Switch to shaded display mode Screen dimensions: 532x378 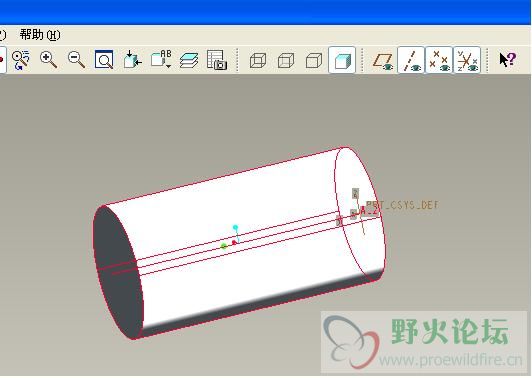click(342, 60)
